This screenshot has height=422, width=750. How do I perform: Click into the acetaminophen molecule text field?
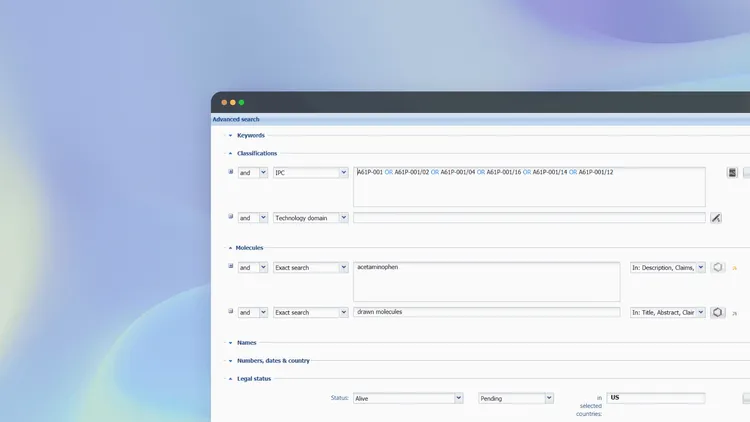(486, 281)
